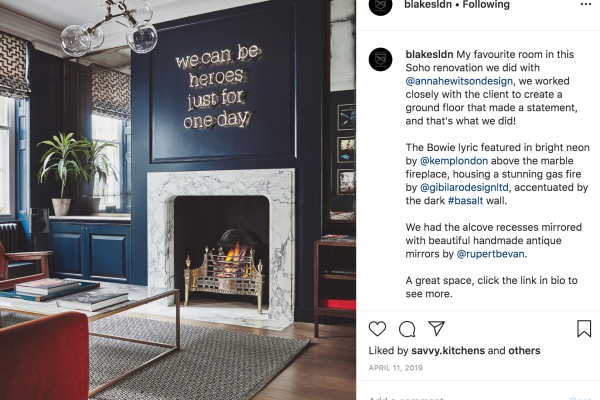Toggle the Following status in header

tap(486, 5)
